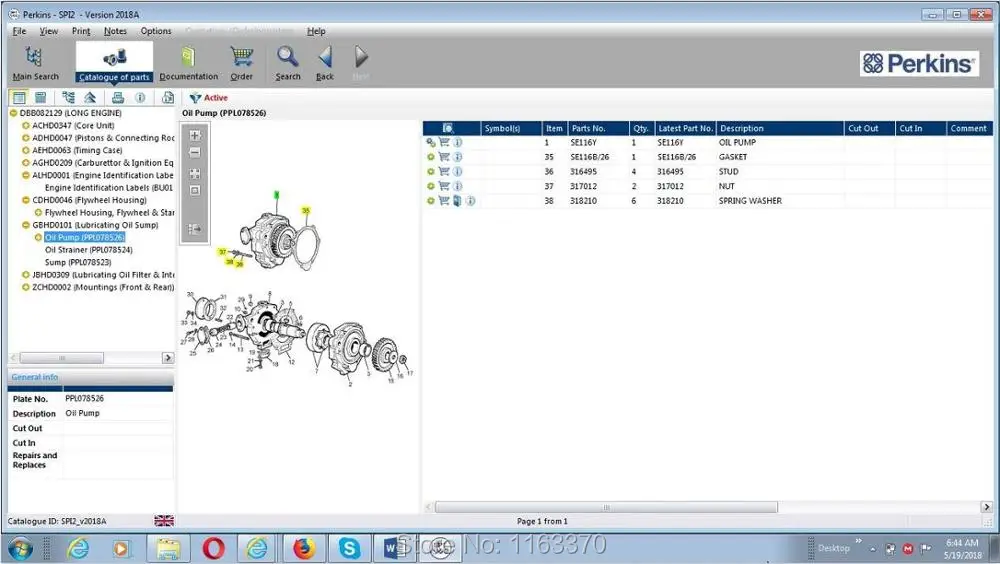Click the Cut Out column header
Image resolution: width=1000 pixels, height=564 pixels.
pyautogui.click(x=869, y=128)
